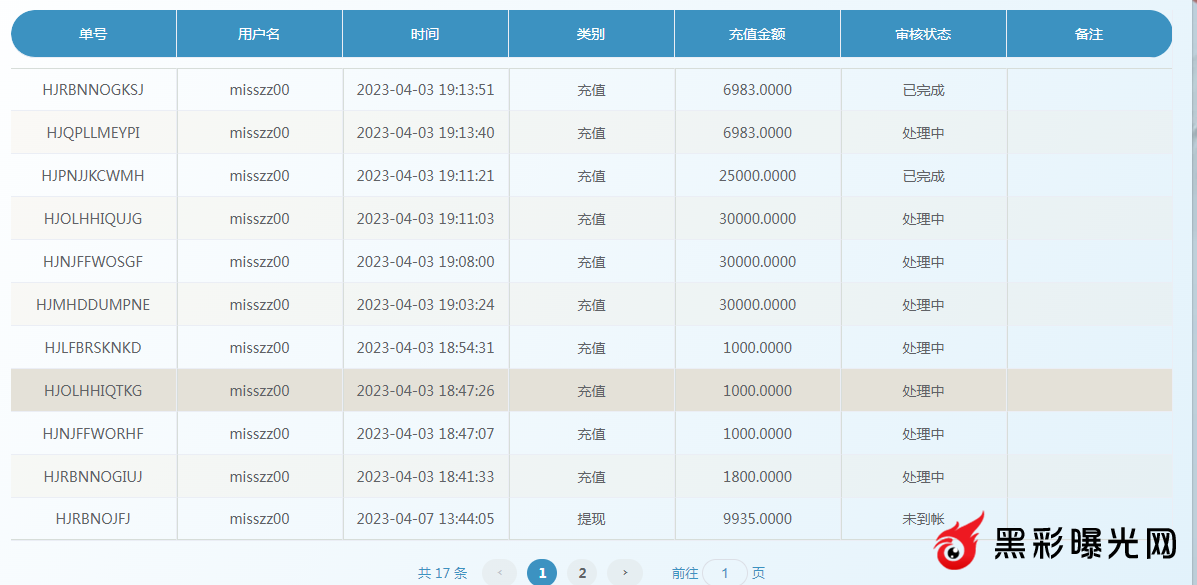Click 已完成 status for order HJPNJJKCWMH
Image resolution: width=1197 pixels, height=585 pixels.
pyautogui.click(x=923, y=176)
